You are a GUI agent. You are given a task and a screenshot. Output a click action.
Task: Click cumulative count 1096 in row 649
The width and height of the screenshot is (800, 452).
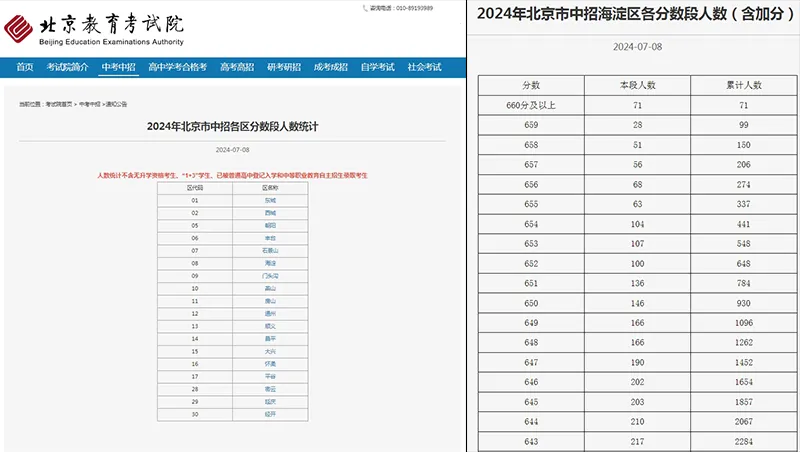click(744, 323)
